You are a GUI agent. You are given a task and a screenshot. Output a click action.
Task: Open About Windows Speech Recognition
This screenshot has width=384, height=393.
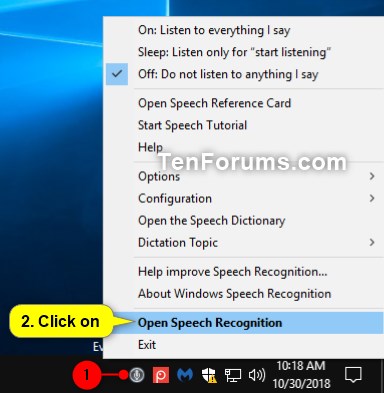point(243,294)
